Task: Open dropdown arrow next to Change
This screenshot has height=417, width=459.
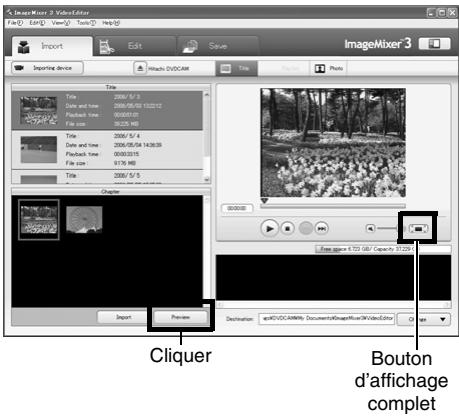Action: (x=443, y=319)
